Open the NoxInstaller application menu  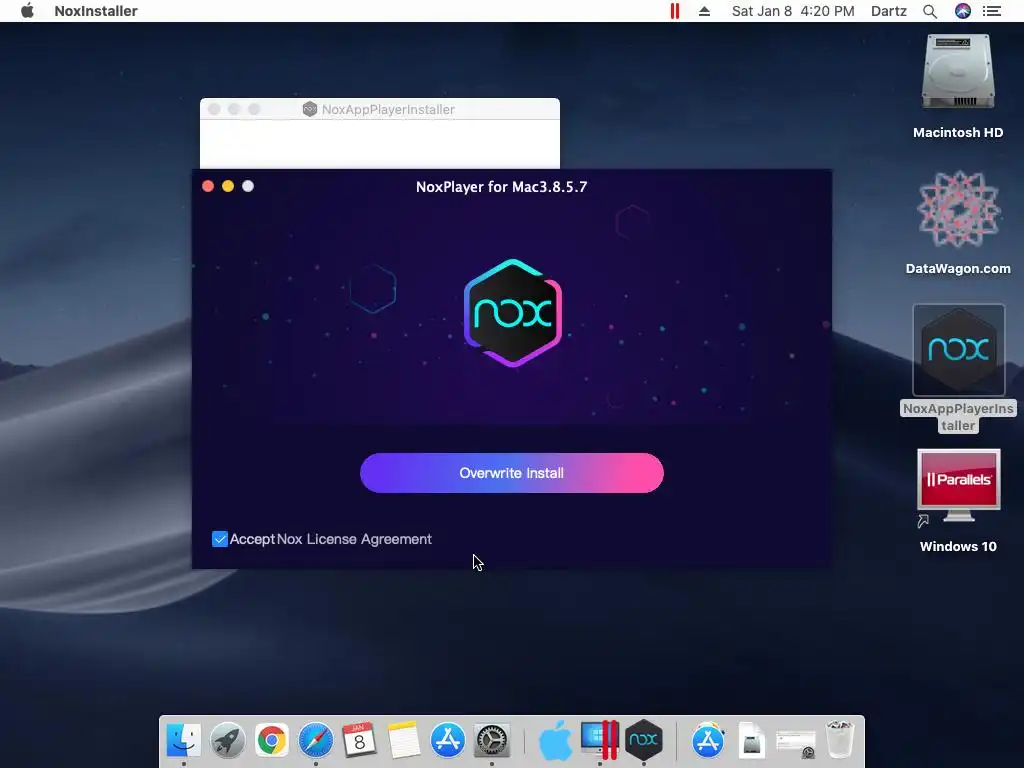coord(96,11)
